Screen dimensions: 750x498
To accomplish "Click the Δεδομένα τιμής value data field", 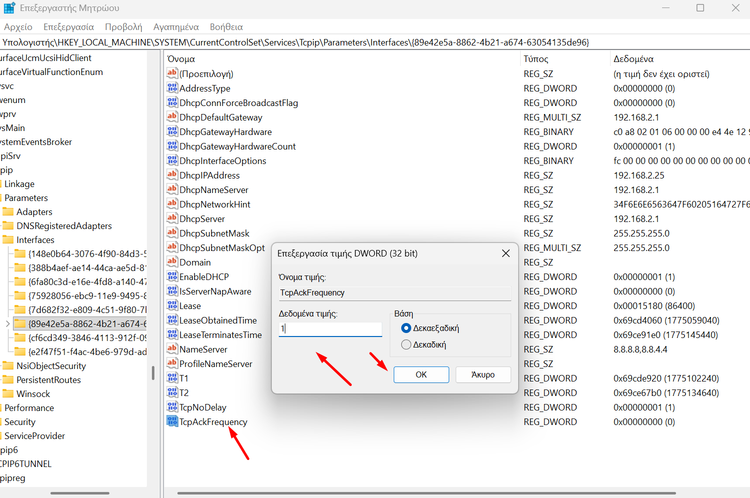I will (330, 328).
